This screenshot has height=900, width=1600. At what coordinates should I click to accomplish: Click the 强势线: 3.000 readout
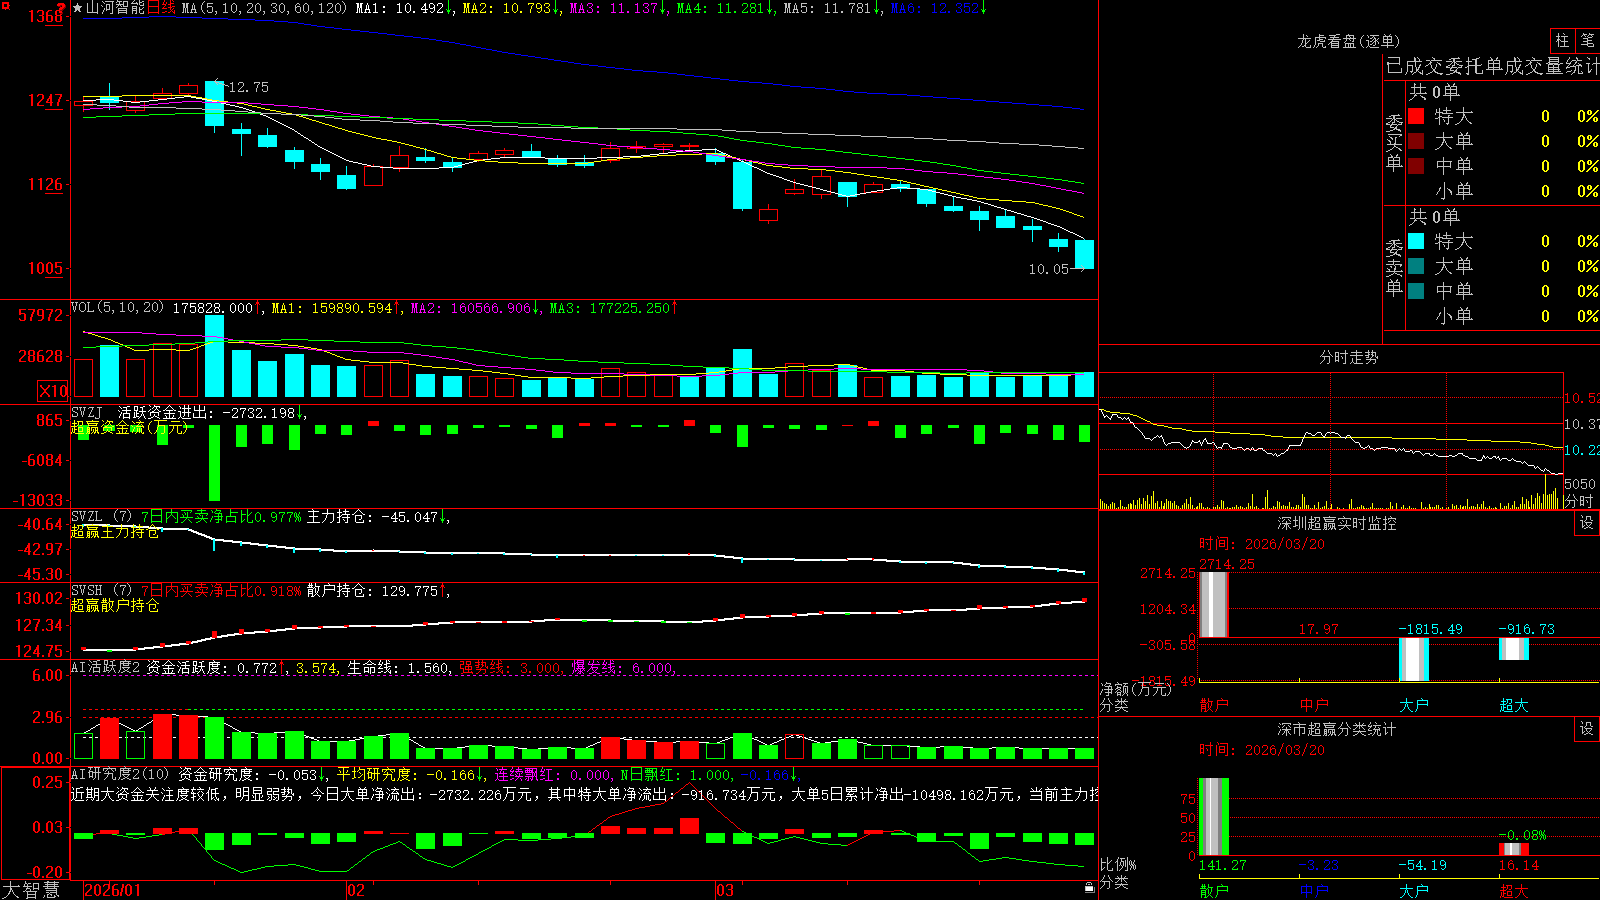[510, 667]
